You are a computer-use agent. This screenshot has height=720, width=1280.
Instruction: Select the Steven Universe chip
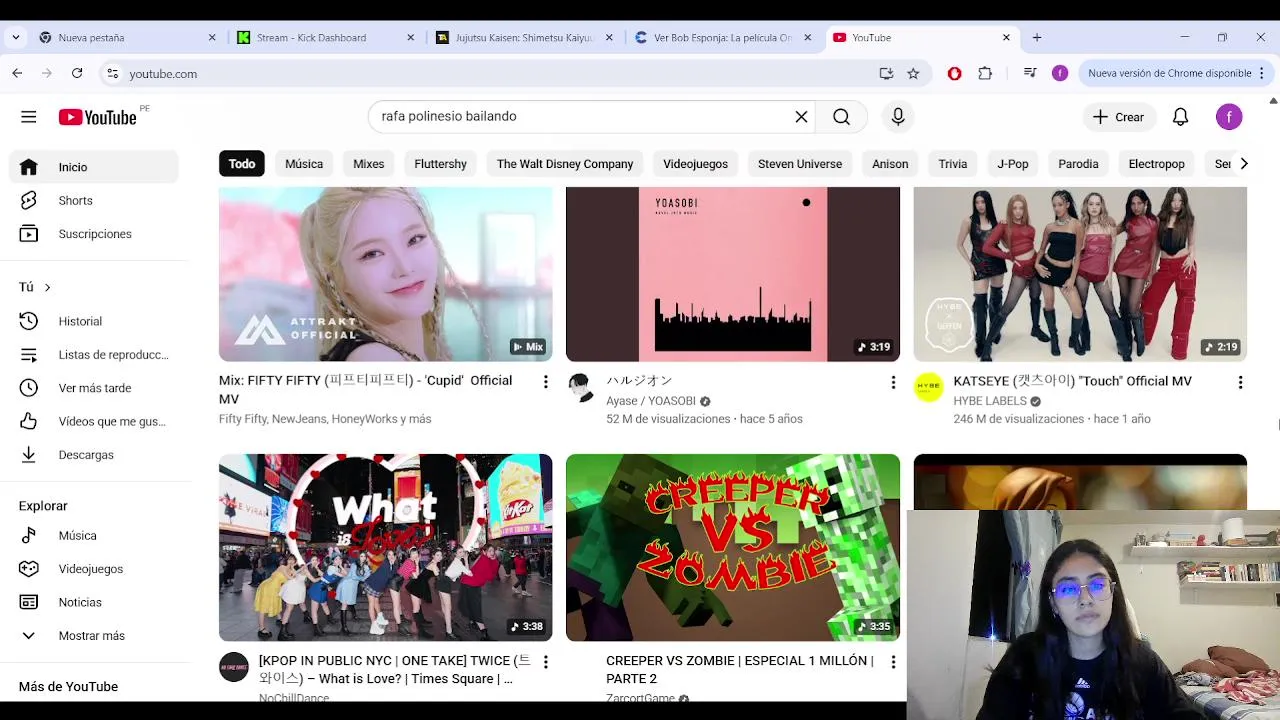[x=800, y=164]
